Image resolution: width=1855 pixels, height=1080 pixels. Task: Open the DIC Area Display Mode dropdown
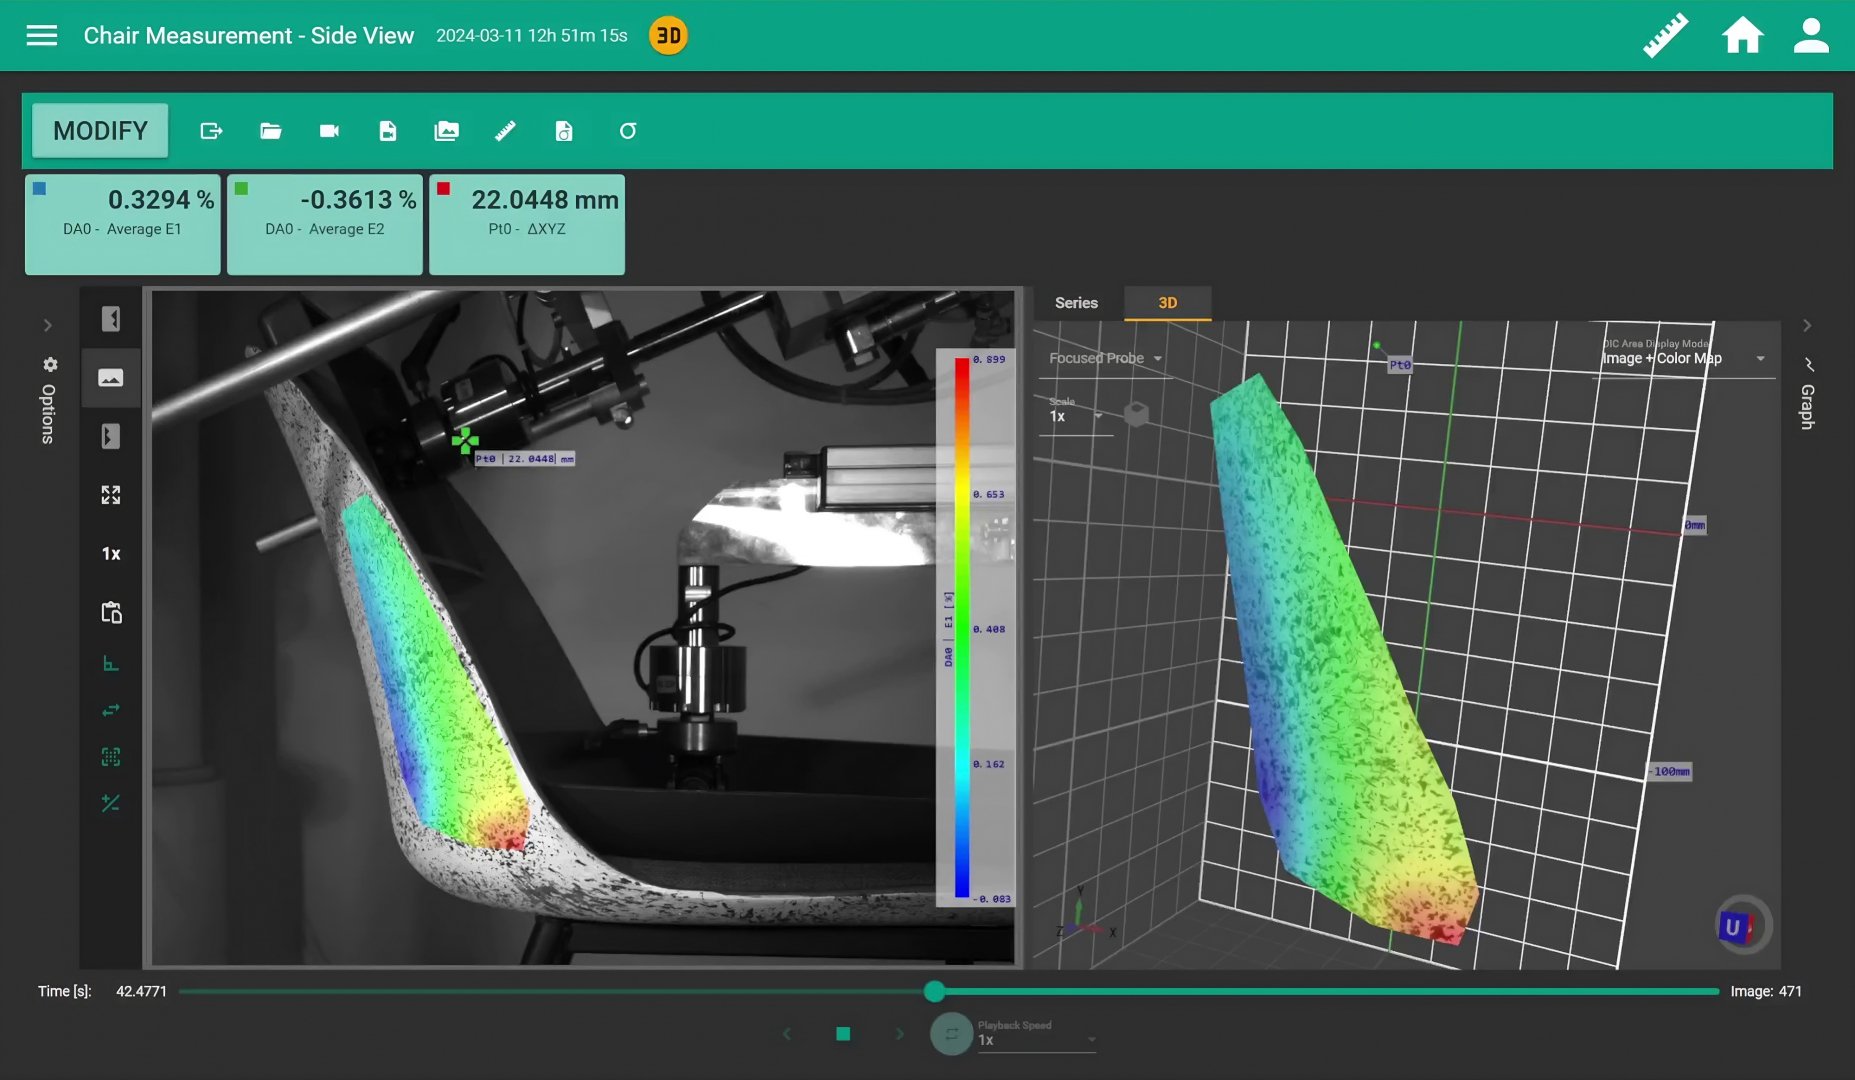(1683, 358)
